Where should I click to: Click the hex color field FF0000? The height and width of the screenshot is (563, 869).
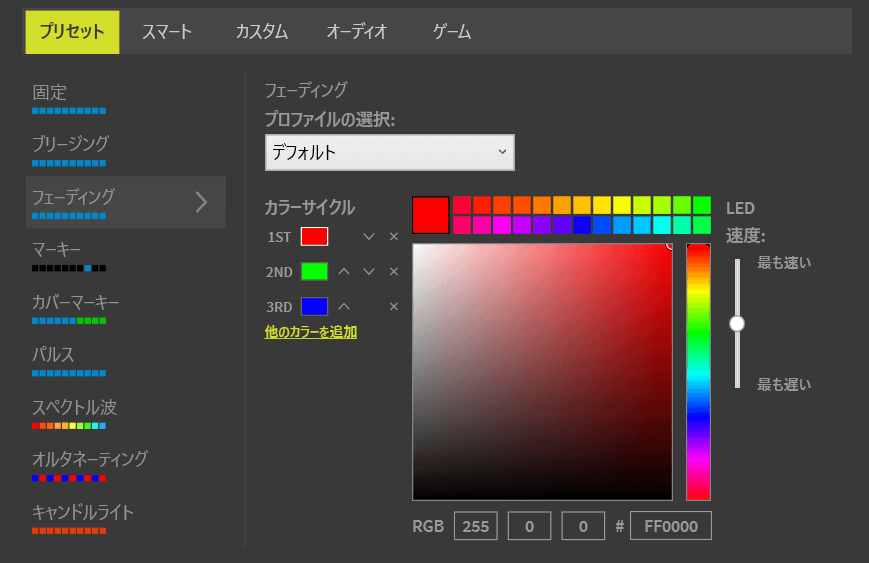(x=671, y=526)
